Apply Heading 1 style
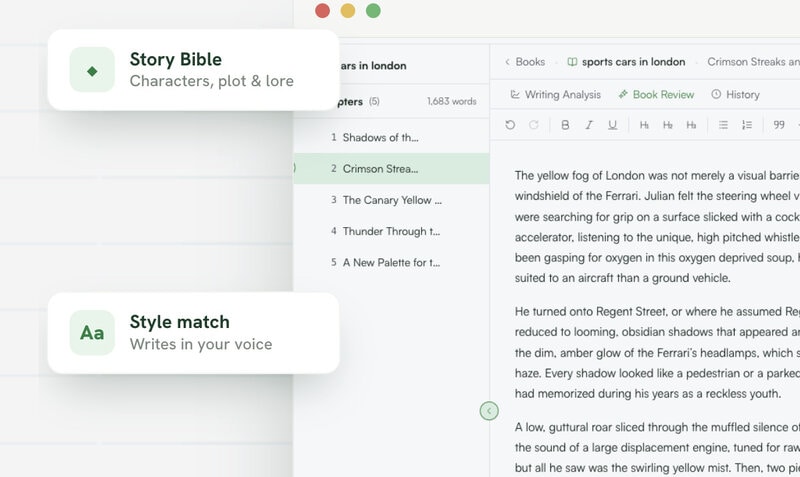 click(644, 125)
